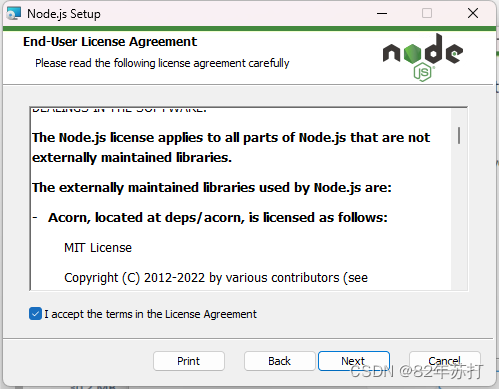Uncheck the accept license terms checkbox
The image size is (499, 389).
(35, 314)
